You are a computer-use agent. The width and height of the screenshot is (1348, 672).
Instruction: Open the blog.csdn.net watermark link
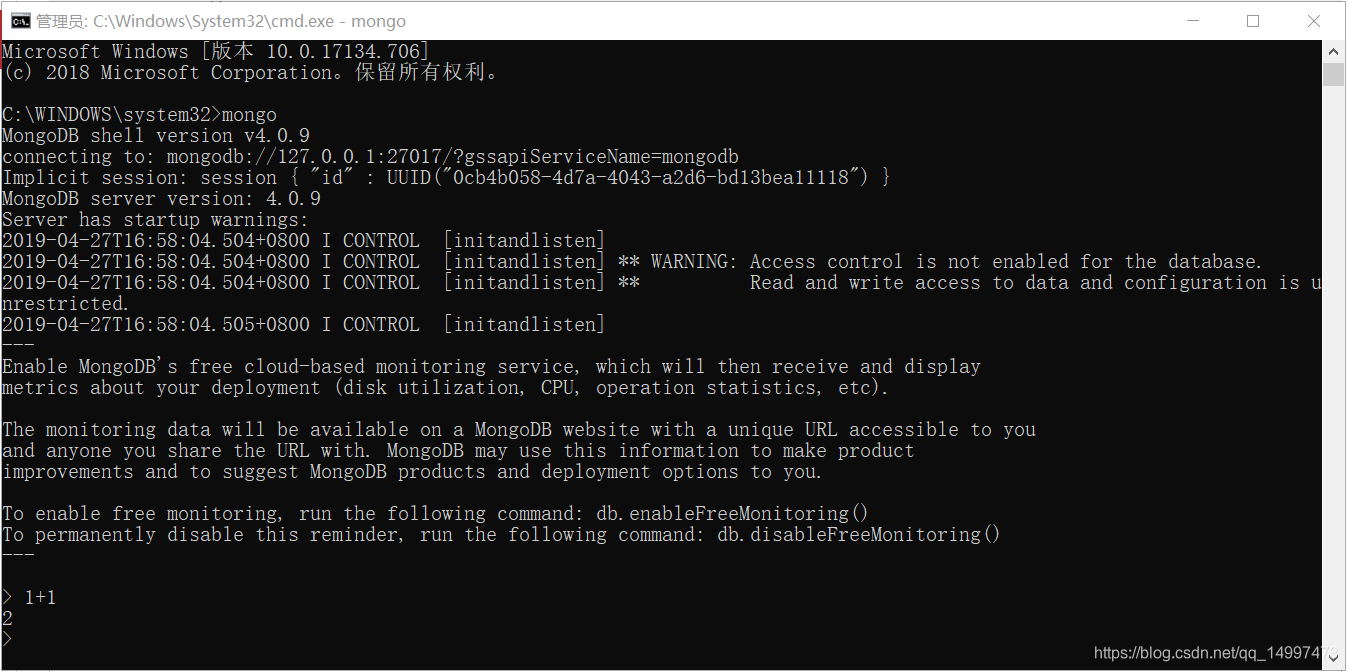pyautogui.click(x=1210, y=652)
